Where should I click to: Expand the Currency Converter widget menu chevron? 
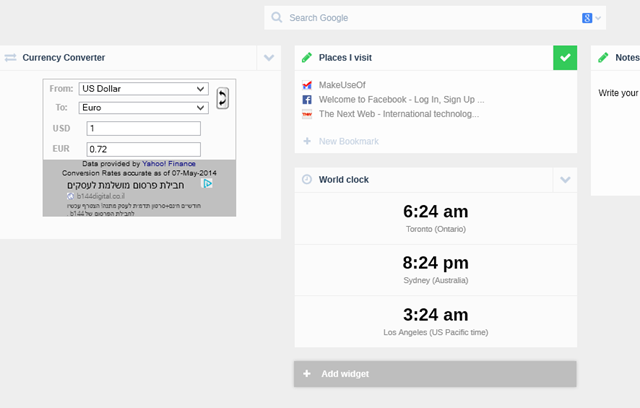(269, 58)
